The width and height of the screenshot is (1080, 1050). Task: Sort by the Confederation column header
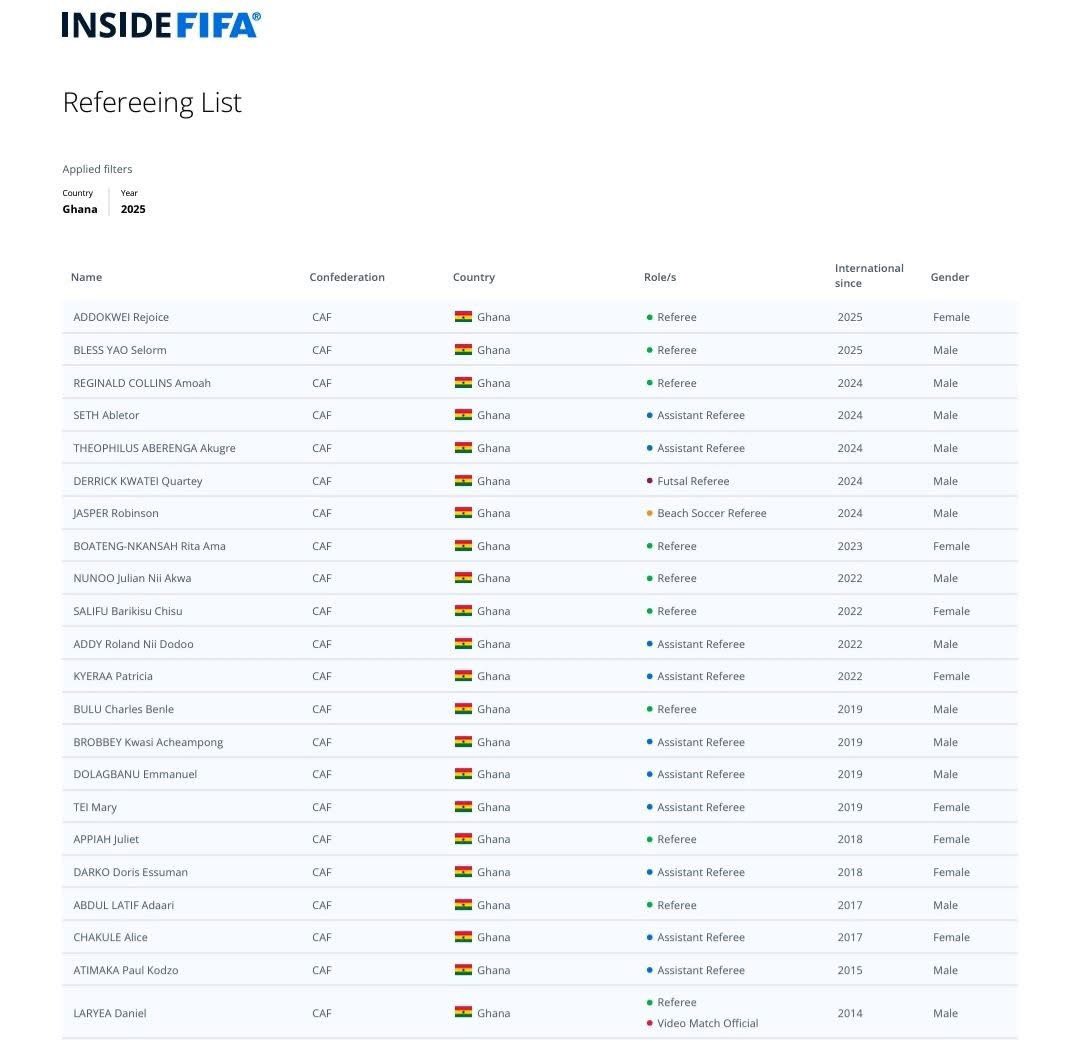pyautogui.click(x=346, y=277)
